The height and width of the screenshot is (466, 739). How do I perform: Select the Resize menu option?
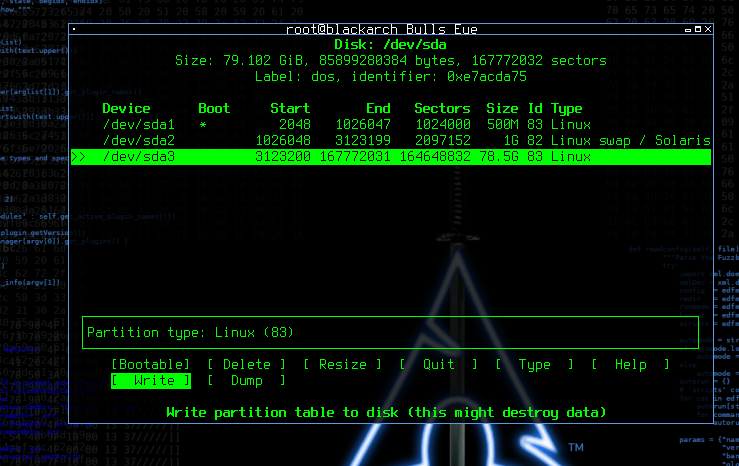(343, 364)
